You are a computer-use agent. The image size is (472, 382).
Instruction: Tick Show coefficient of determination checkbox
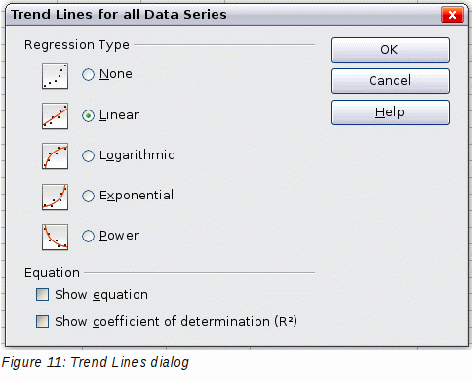(42, 322)
